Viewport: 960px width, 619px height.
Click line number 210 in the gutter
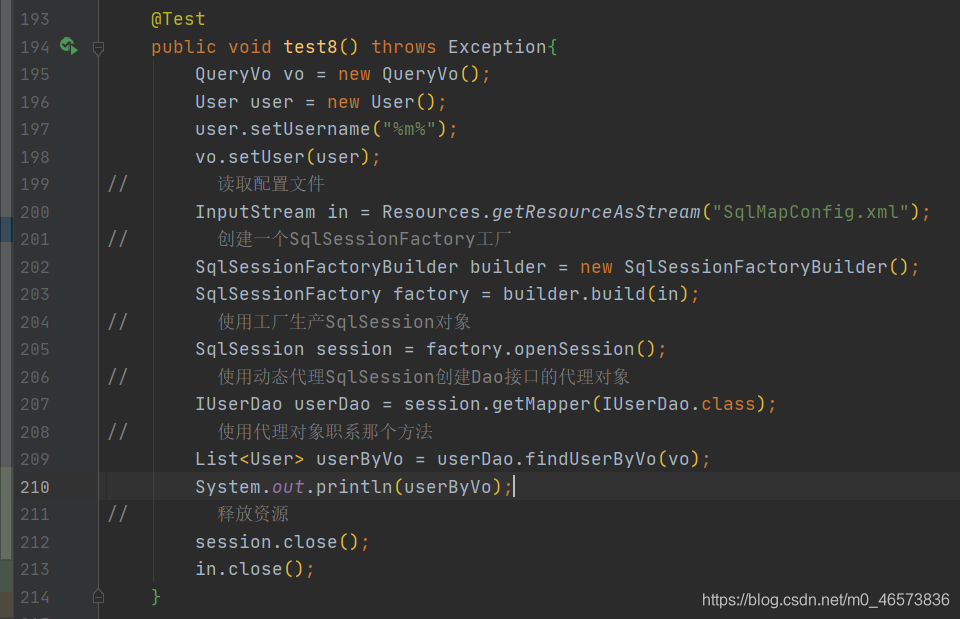(x=34, y=487)
